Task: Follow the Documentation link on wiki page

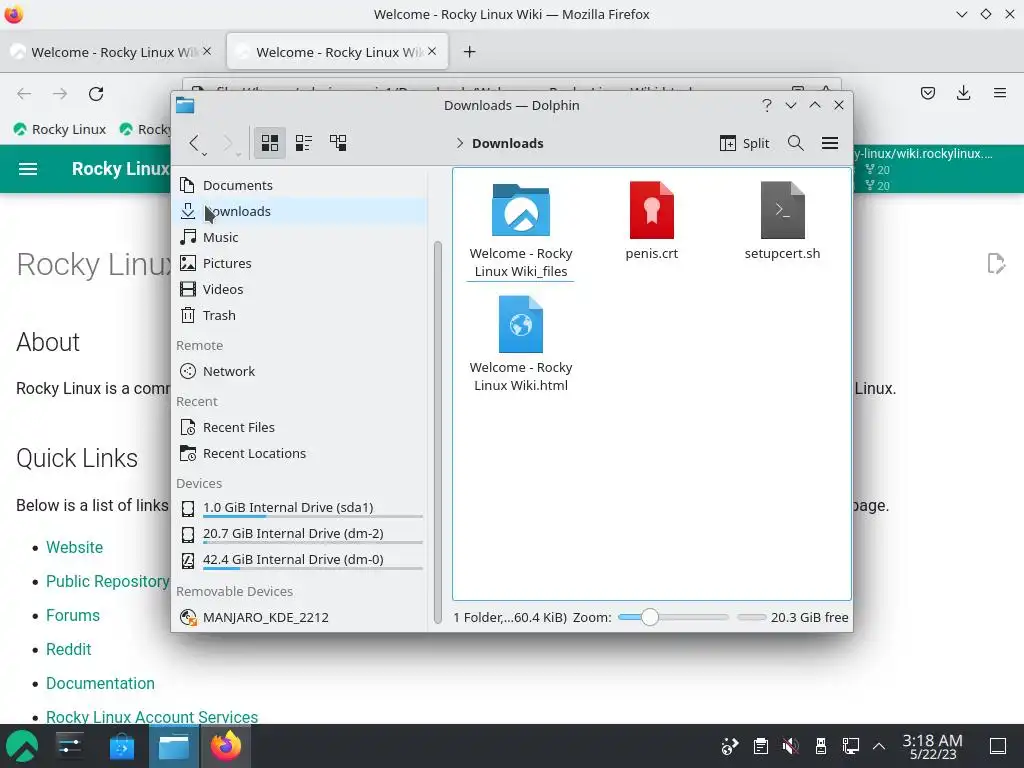Action: [101, 683]
